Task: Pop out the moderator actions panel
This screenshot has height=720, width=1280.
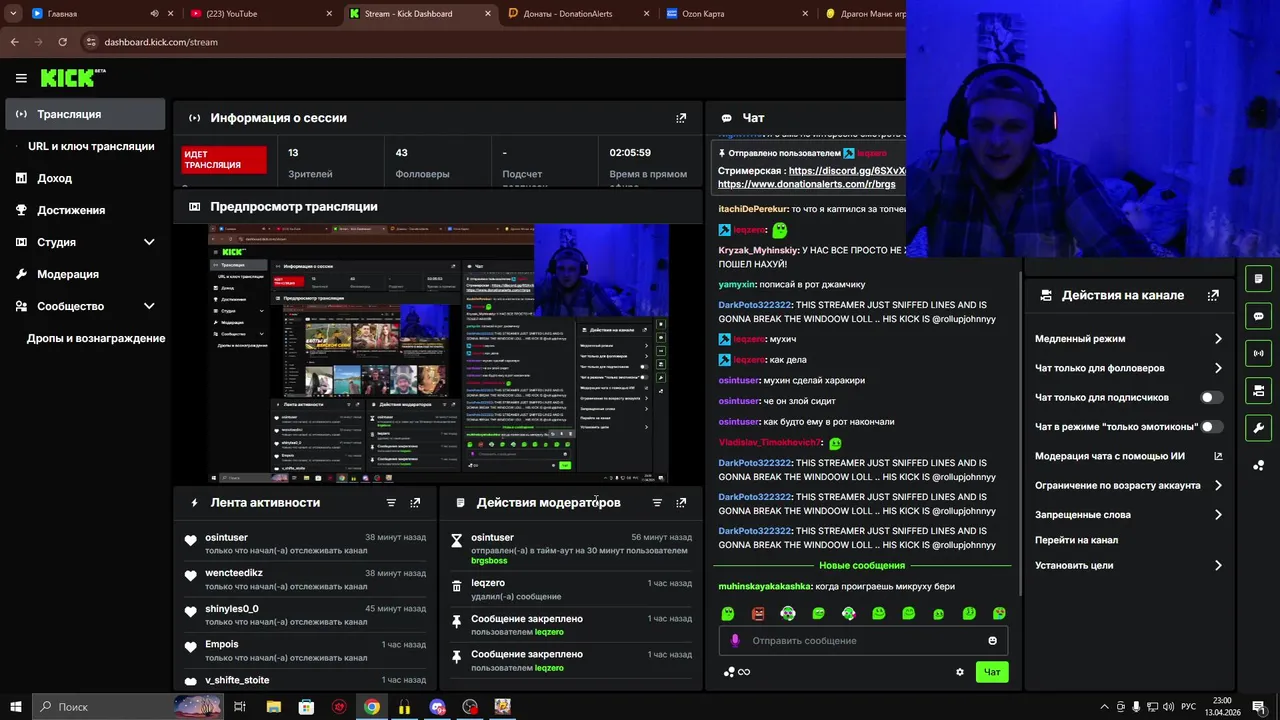Action: tap(681, 503)
